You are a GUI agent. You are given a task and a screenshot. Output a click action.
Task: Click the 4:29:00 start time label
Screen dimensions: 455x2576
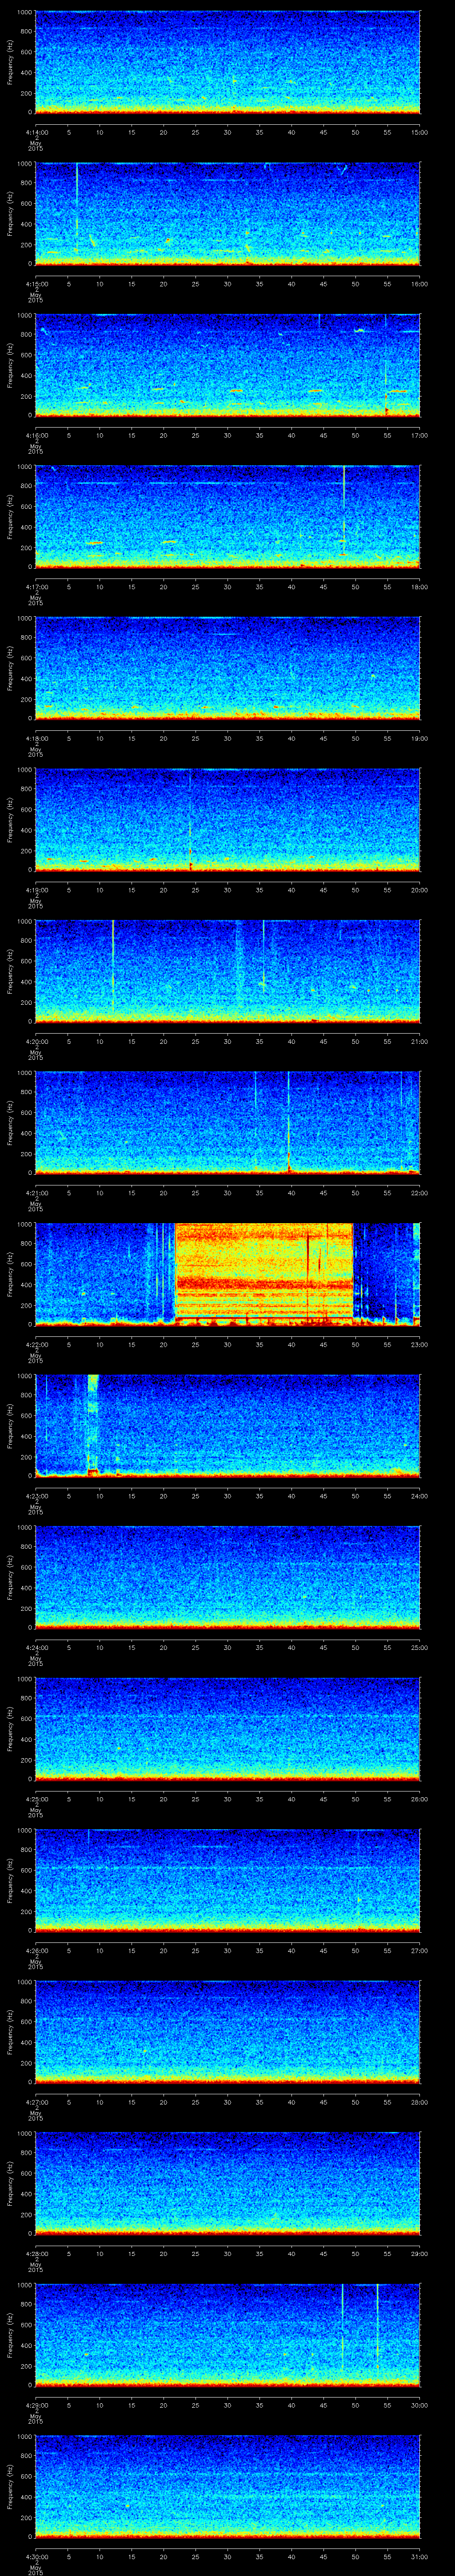click(x=36, y=2405)
